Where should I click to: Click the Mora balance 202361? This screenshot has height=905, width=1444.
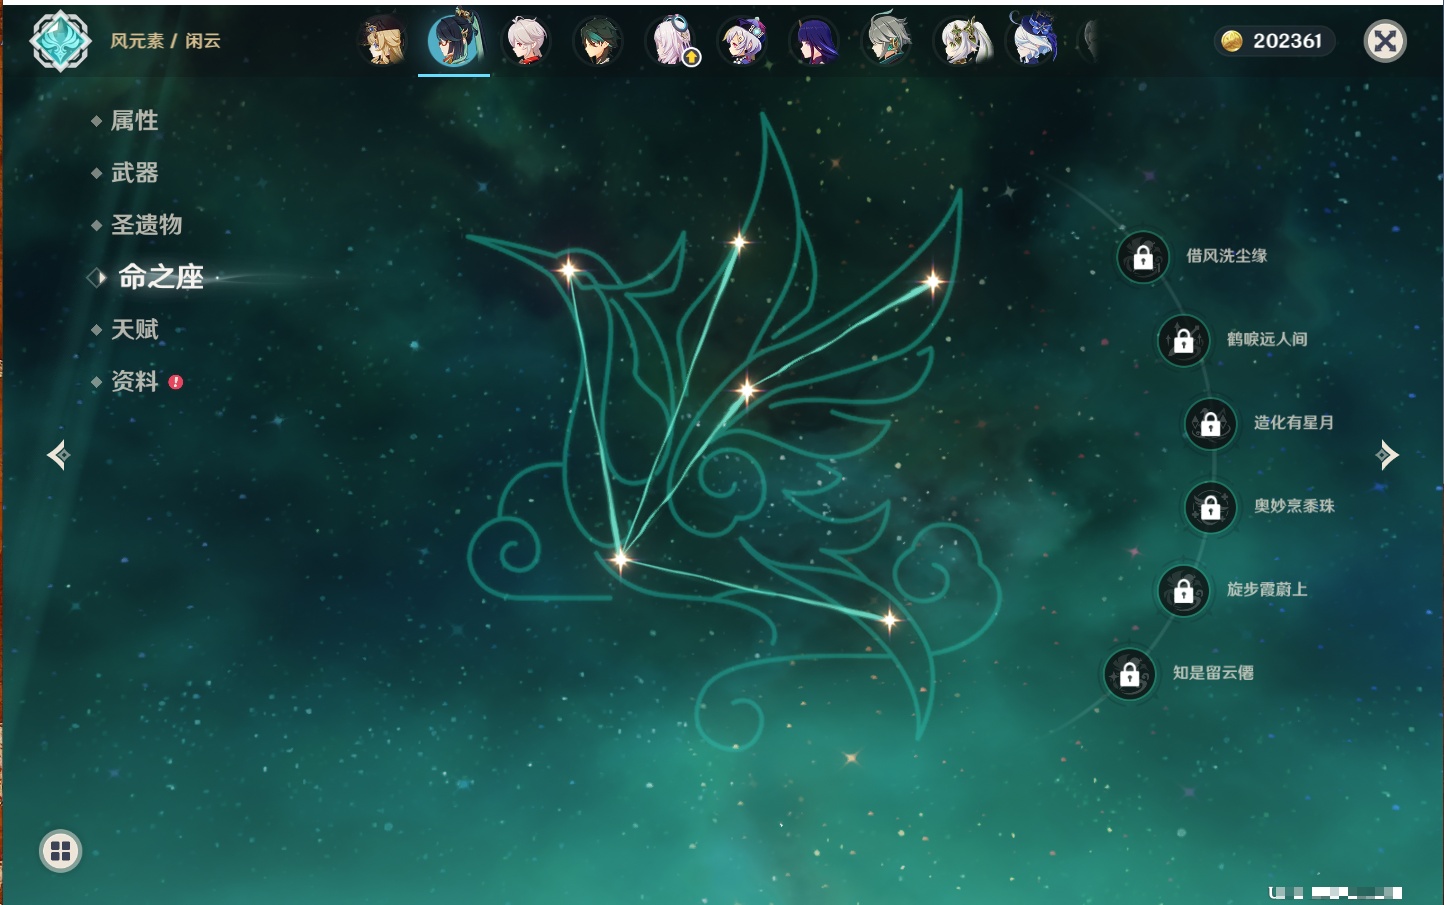[1288, 41]
